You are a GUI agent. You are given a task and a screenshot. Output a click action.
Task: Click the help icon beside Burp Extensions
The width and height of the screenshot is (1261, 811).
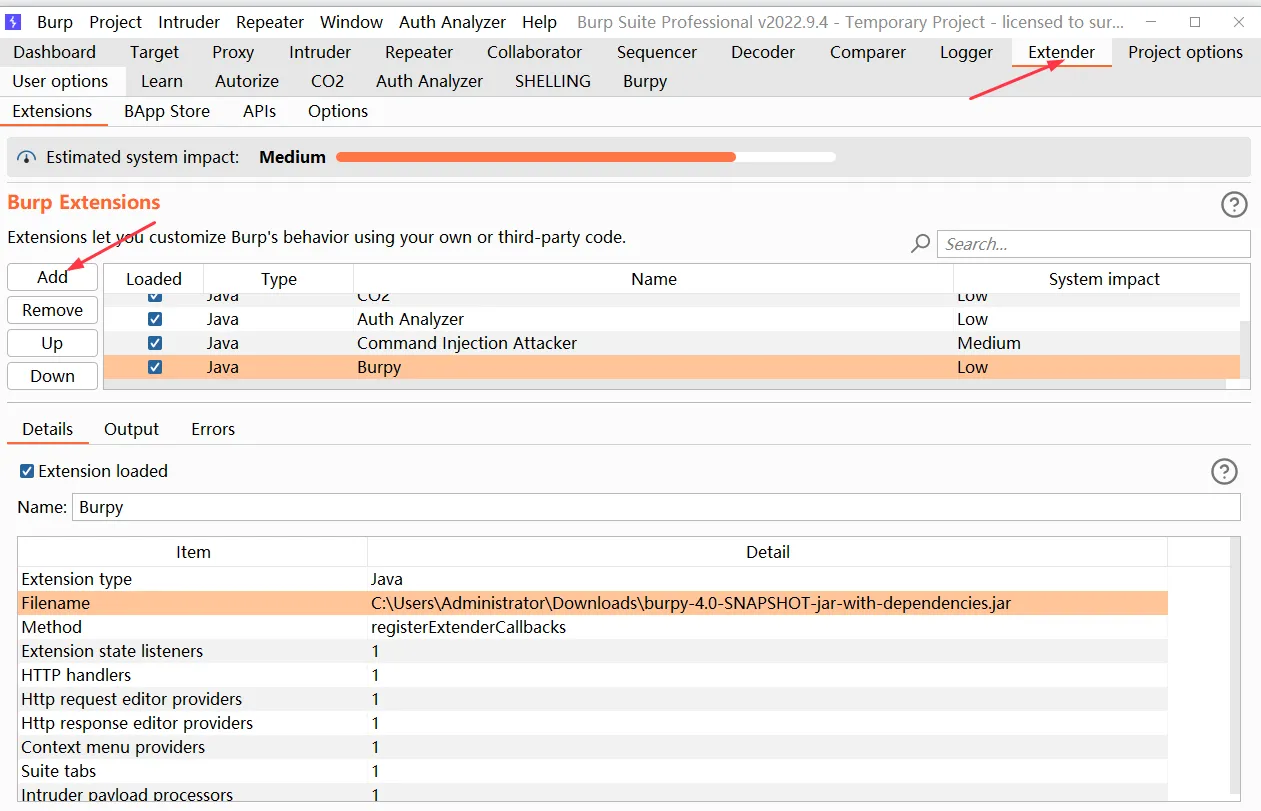click(x=1234, y=205)
